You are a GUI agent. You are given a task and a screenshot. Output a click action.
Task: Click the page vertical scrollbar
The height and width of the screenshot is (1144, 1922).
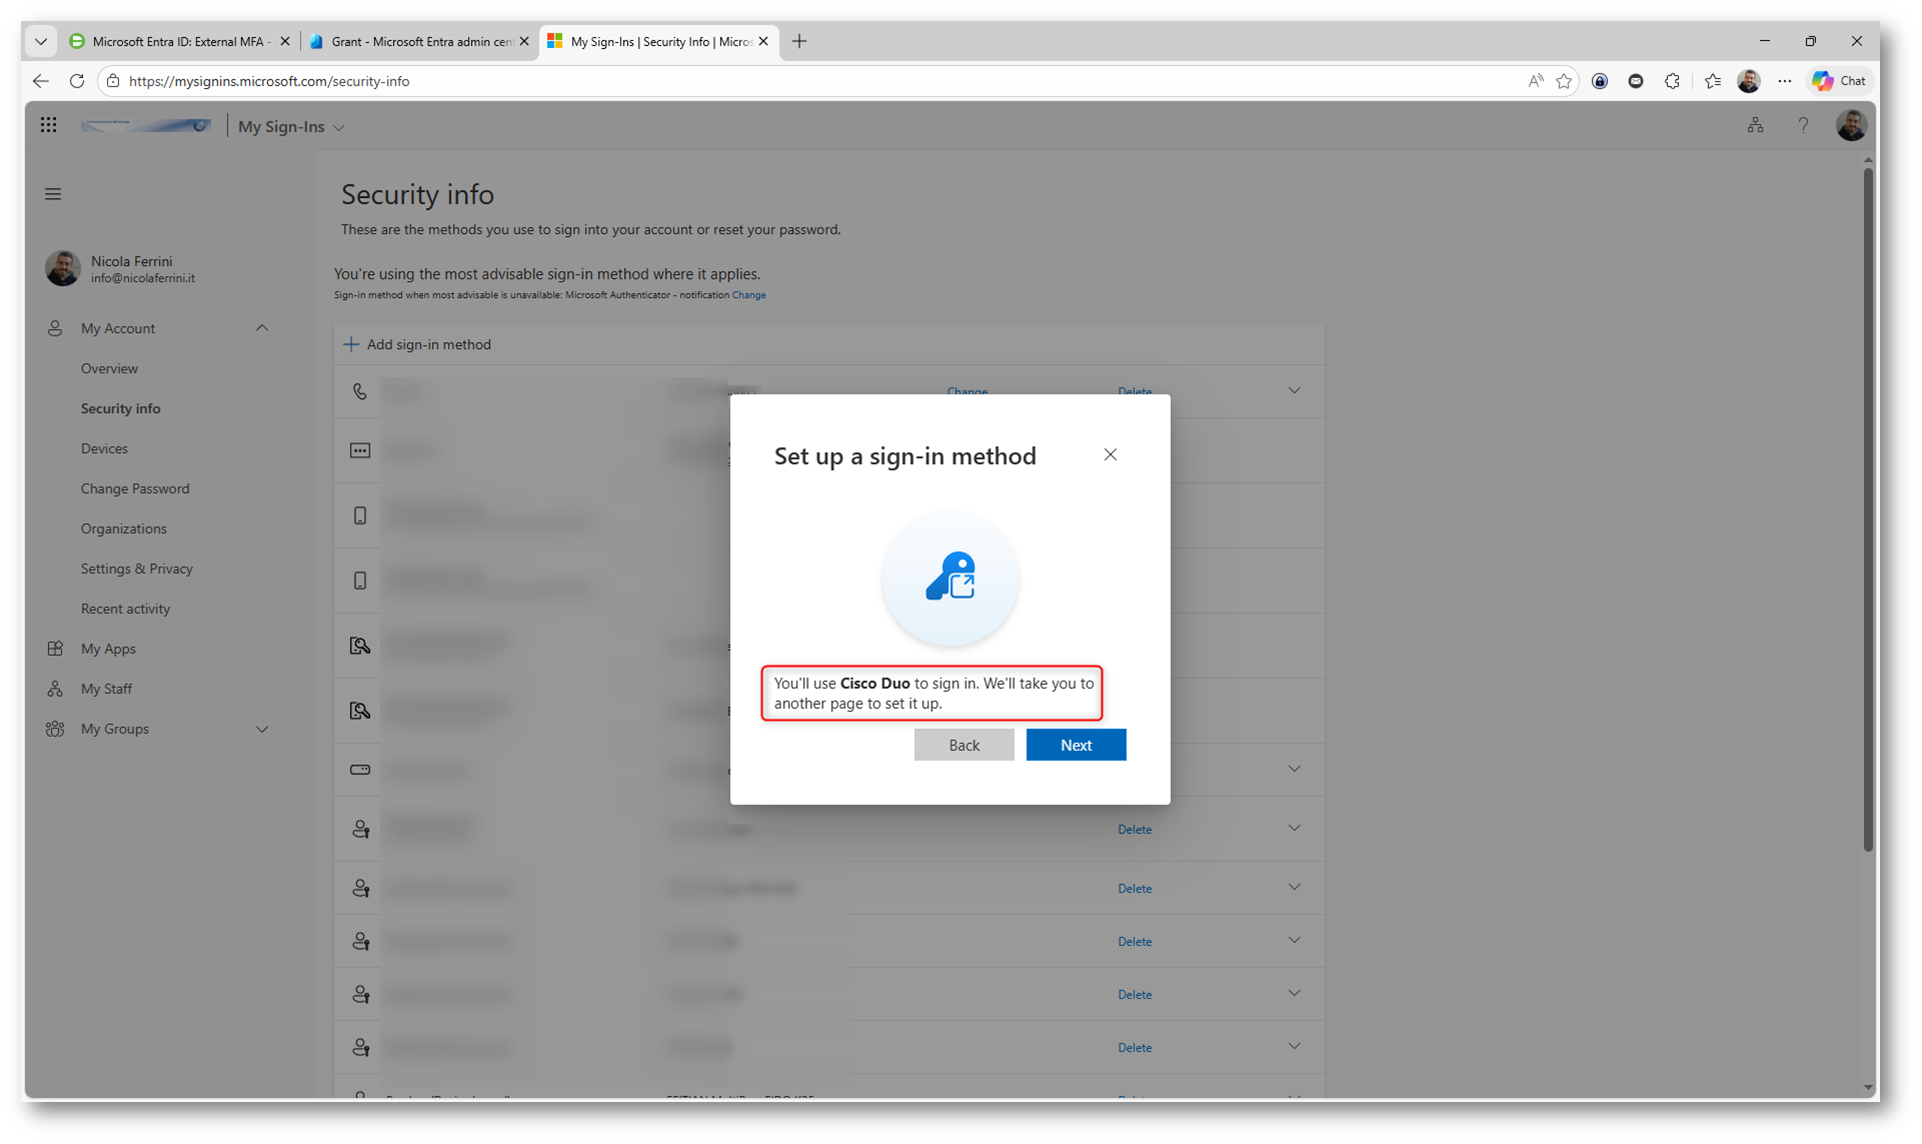(x=1867, y=510)
